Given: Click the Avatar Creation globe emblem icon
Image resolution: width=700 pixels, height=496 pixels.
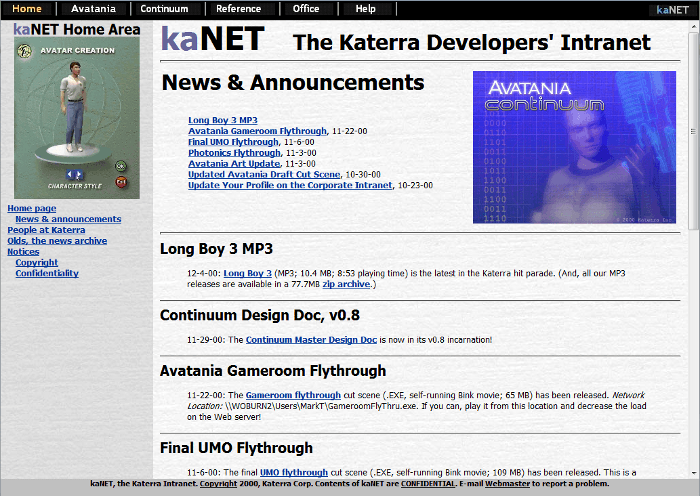Looking at the screenshot, I should coord(25,51).
